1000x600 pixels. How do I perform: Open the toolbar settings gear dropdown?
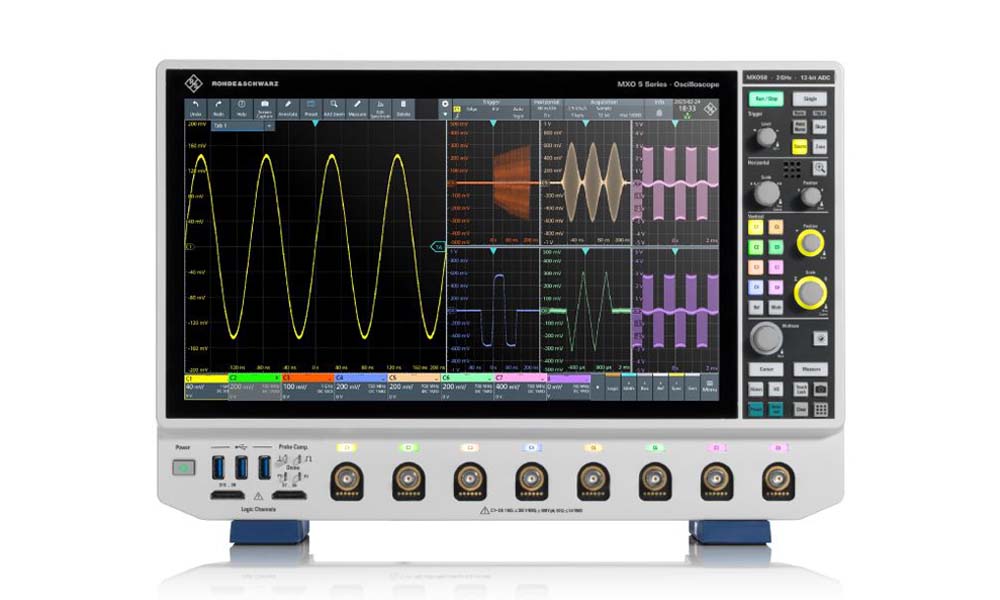[x=446, y=104]
